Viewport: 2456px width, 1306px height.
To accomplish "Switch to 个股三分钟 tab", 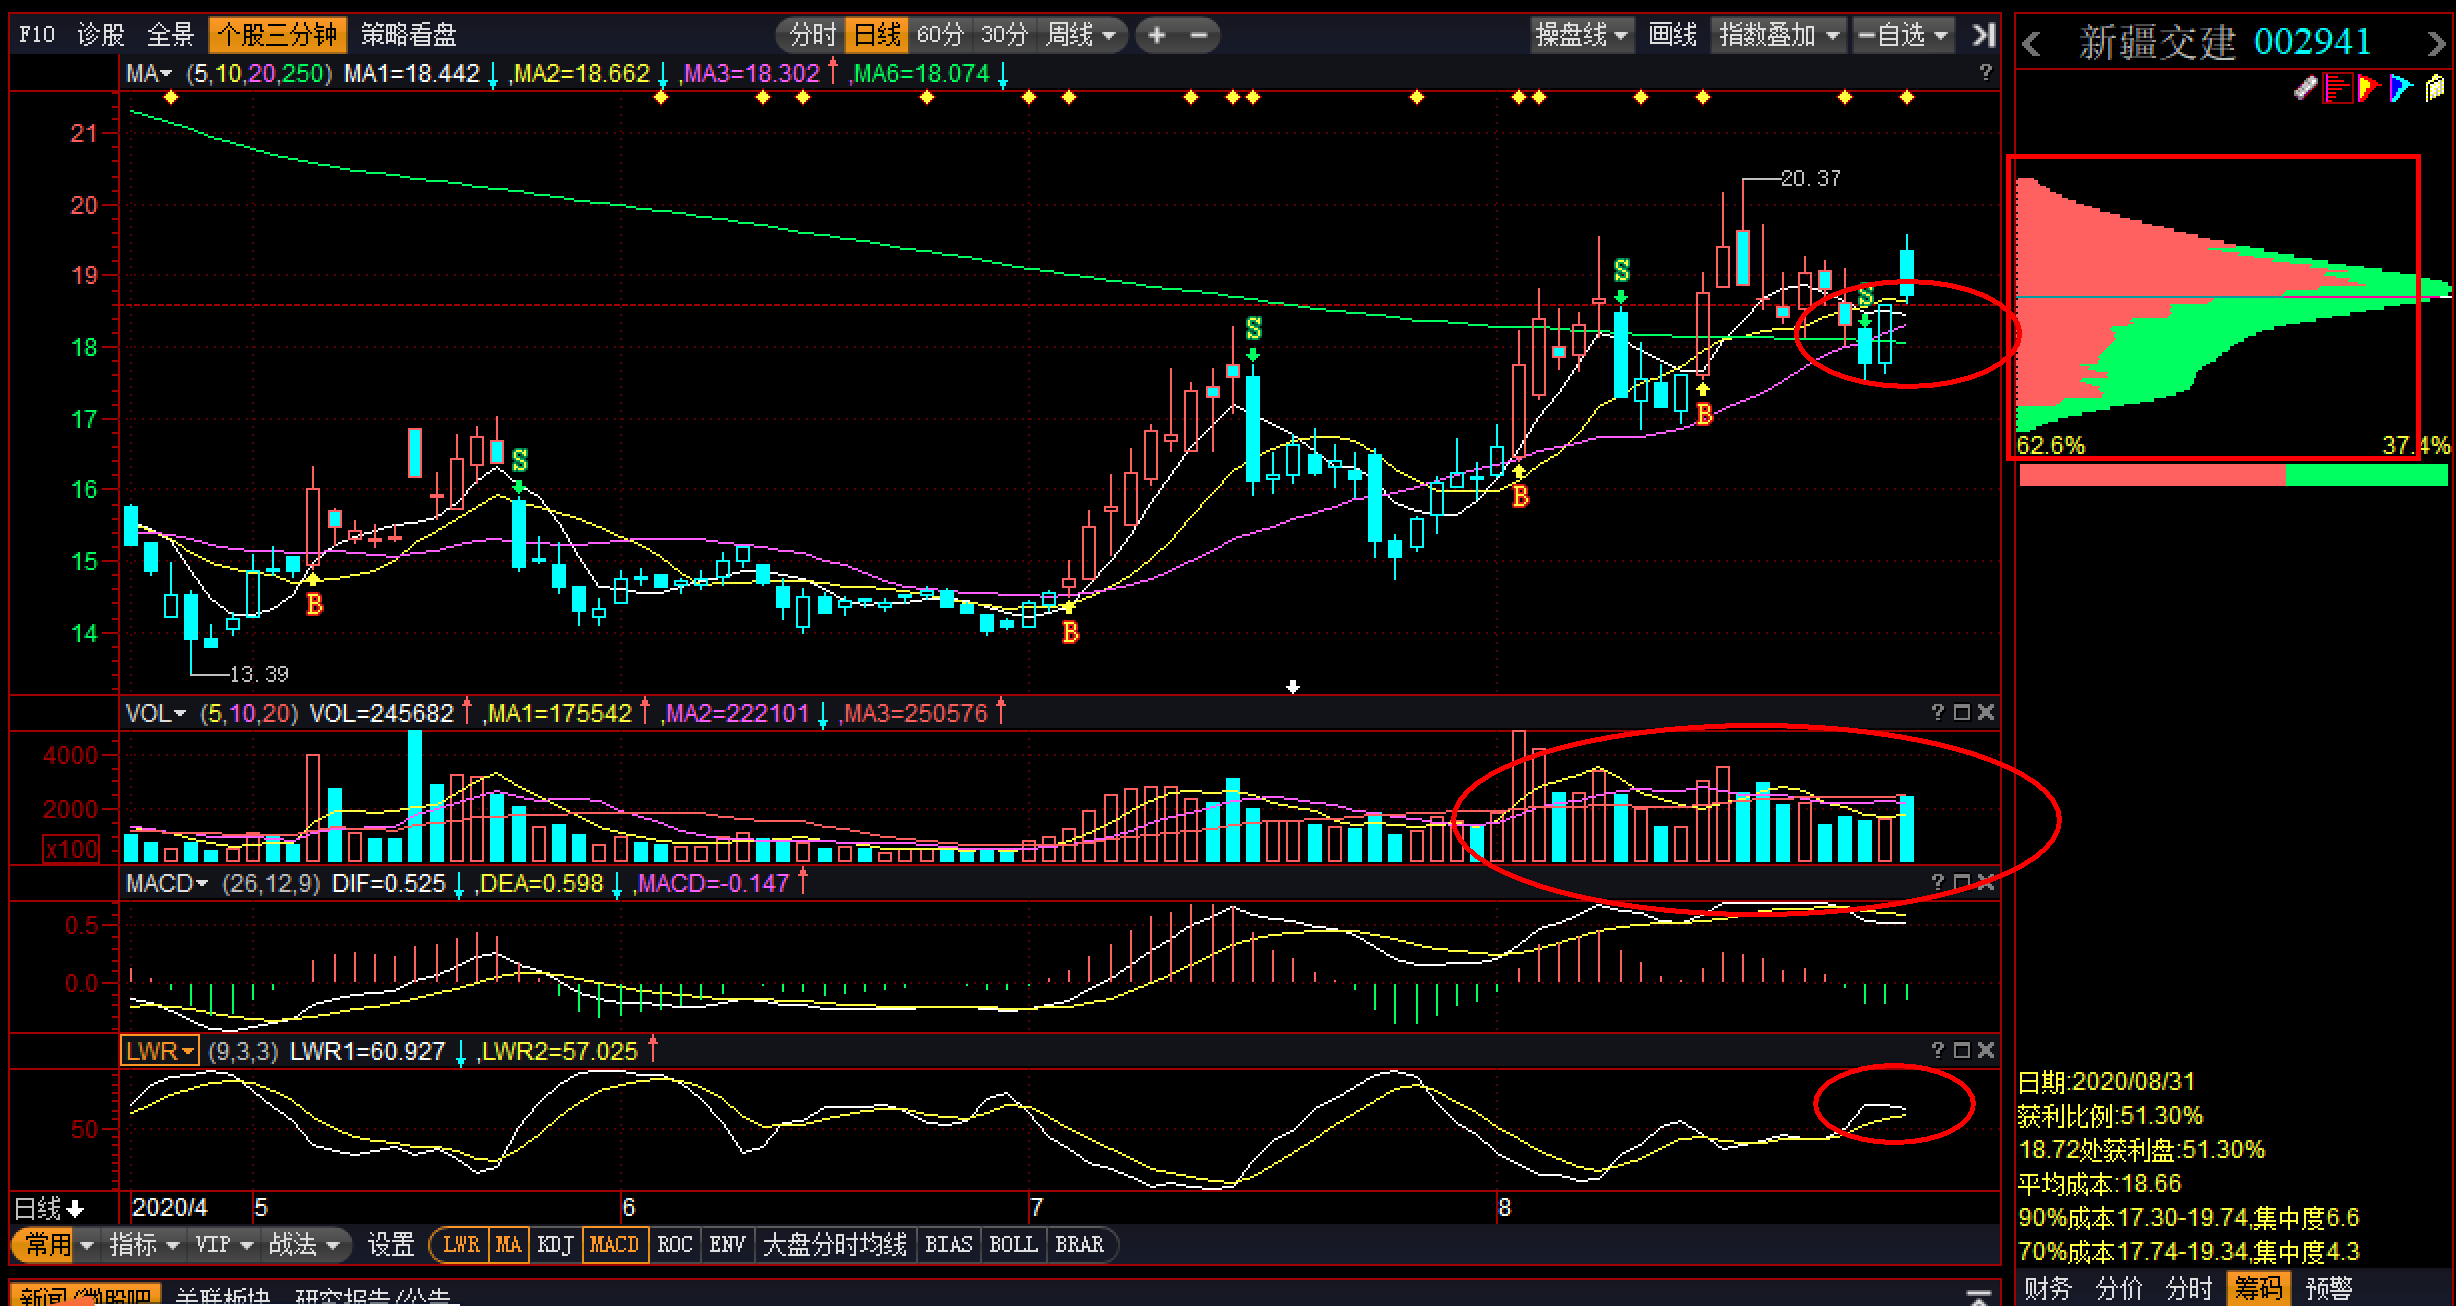I will pyautogui.click(x=277, y=35).
